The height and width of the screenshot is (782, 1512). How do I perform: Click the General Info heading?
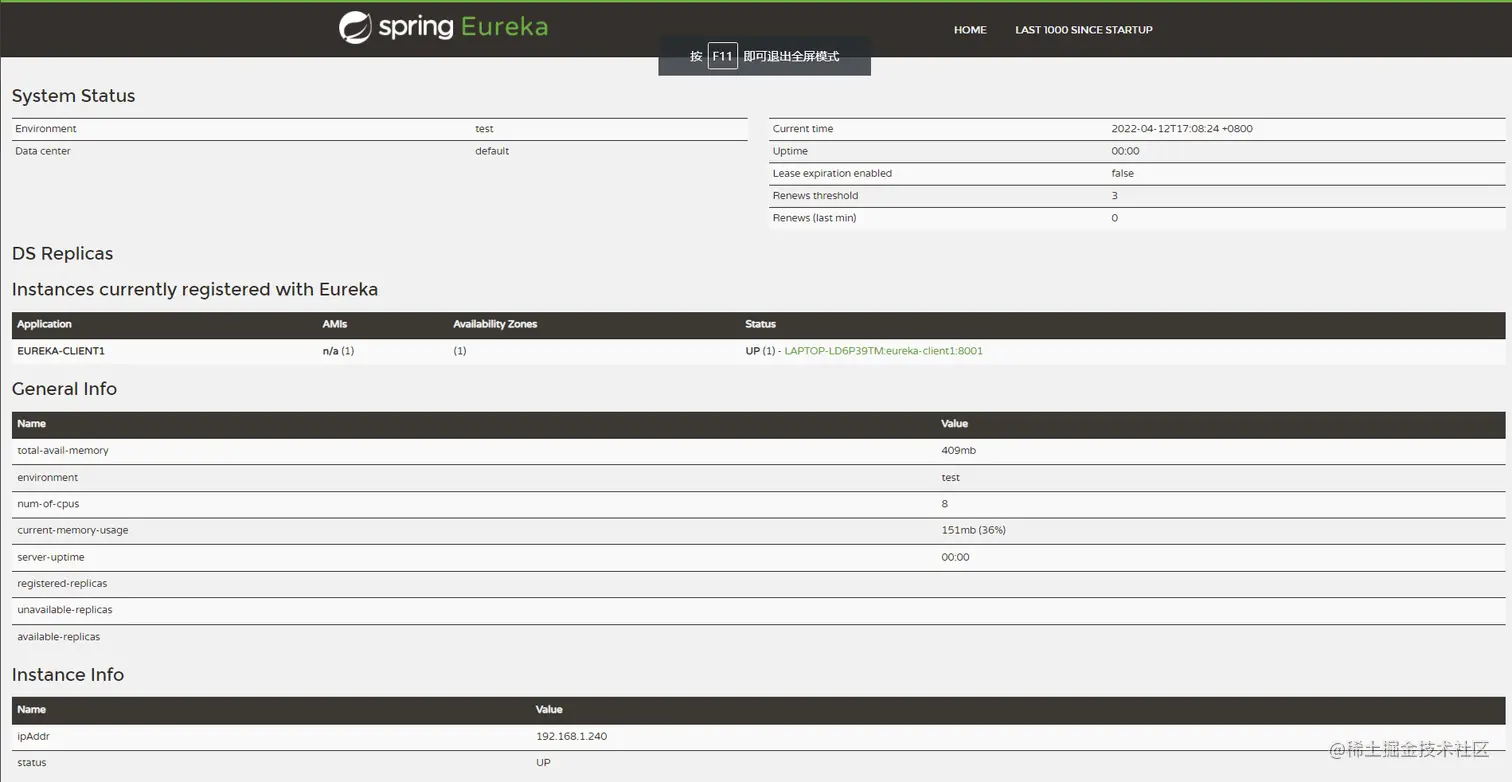tap(64, 389)
